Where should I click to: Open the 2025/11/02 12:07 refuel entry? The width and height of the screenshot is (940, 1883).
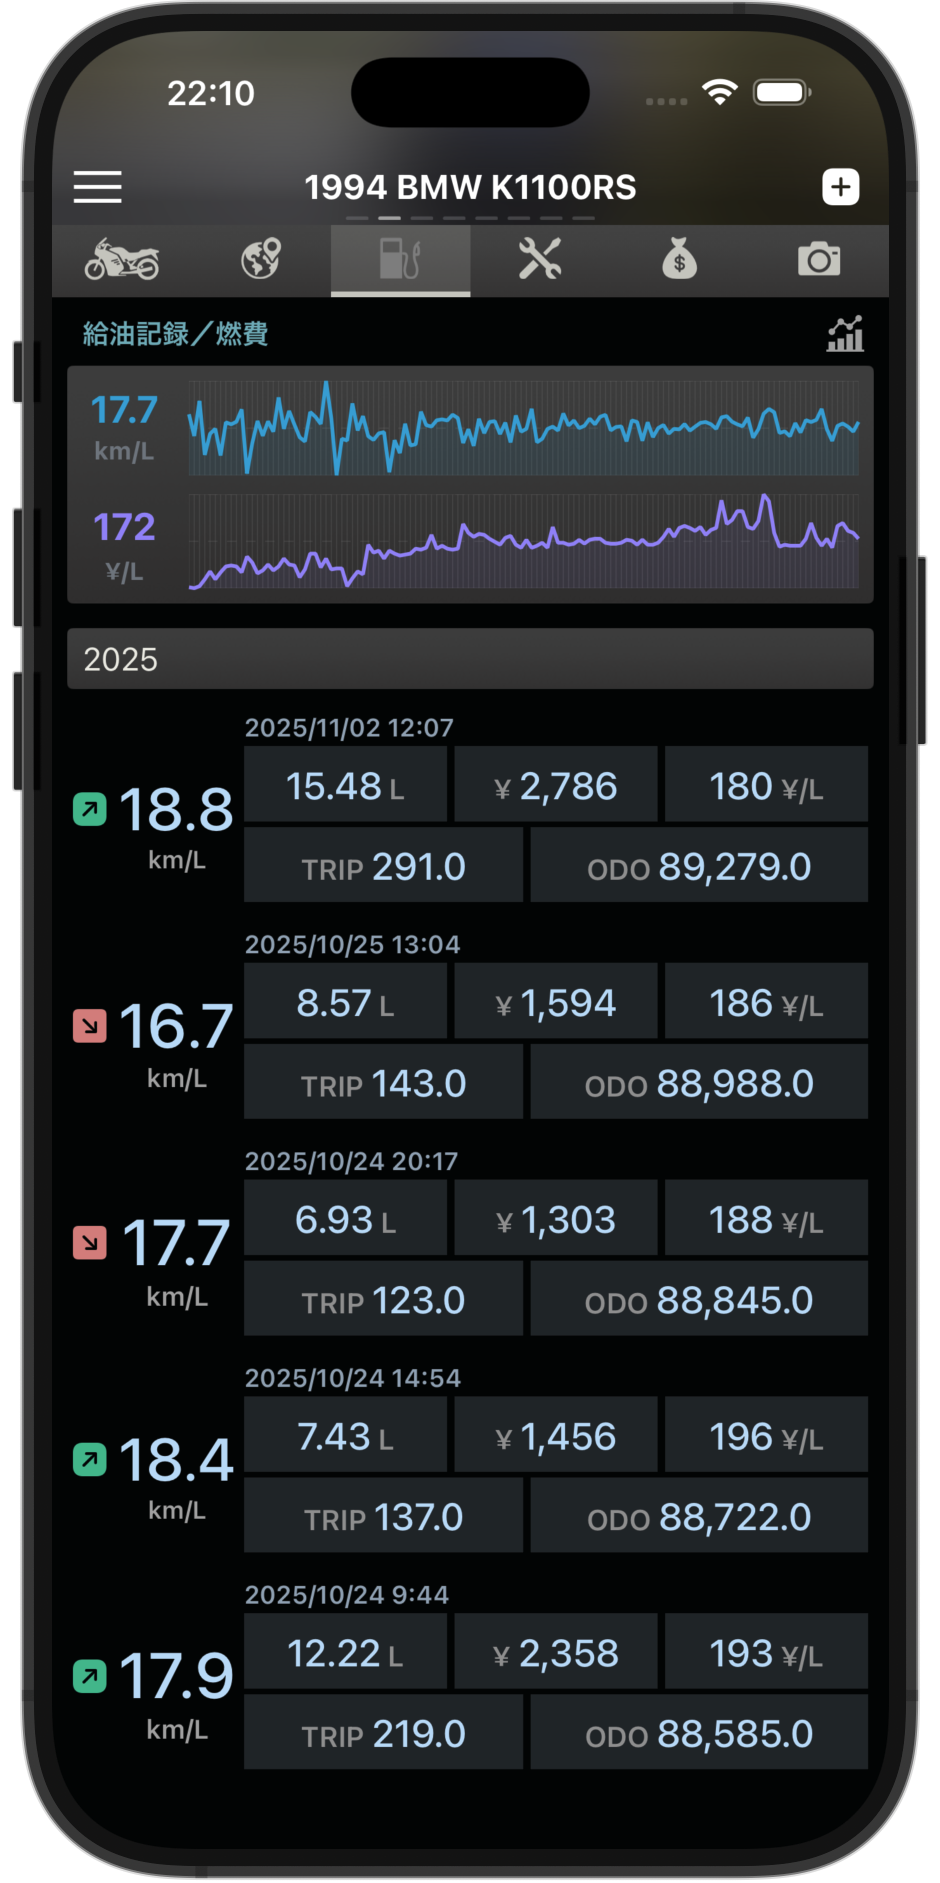pos(349,728)
